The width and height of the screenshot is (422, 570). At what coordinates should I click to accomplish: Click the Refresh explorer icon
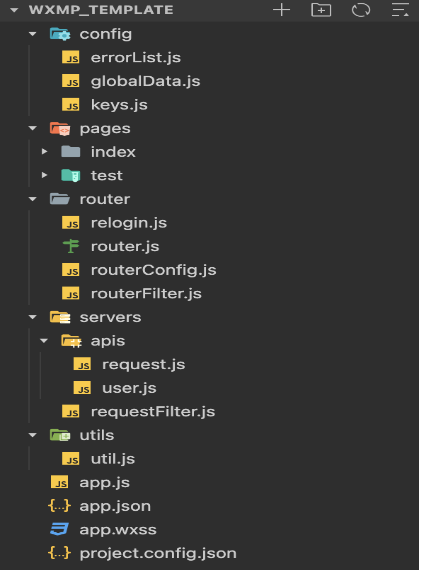[361, 10]
